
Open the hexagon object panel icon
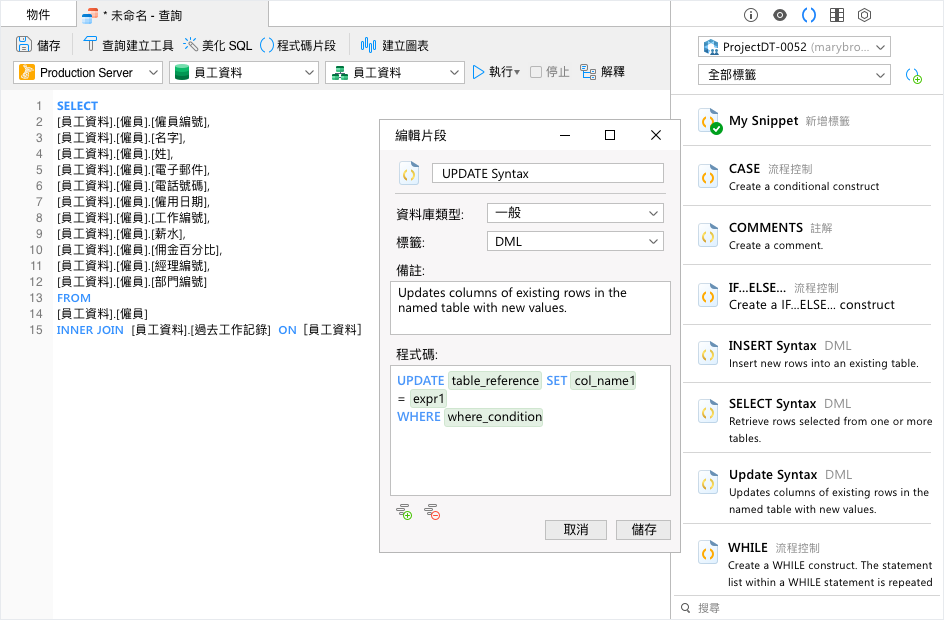pos(865,15)
